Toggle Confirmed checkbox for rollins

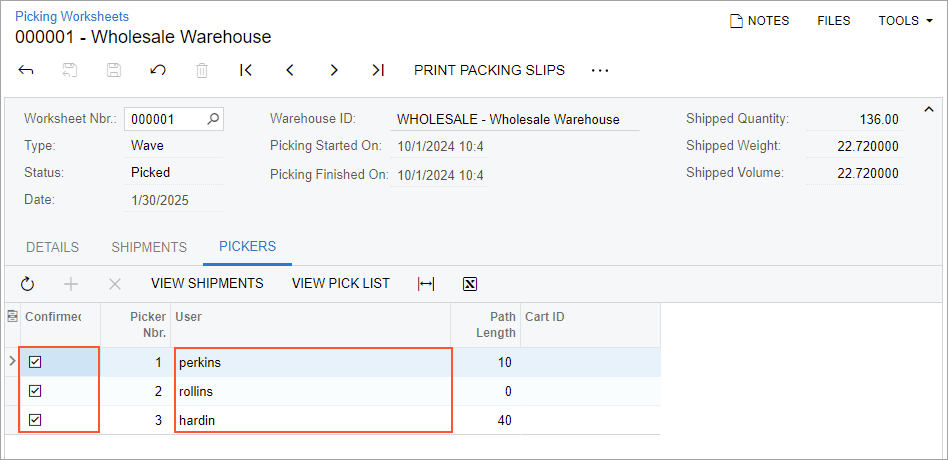(x=35, y=391)
